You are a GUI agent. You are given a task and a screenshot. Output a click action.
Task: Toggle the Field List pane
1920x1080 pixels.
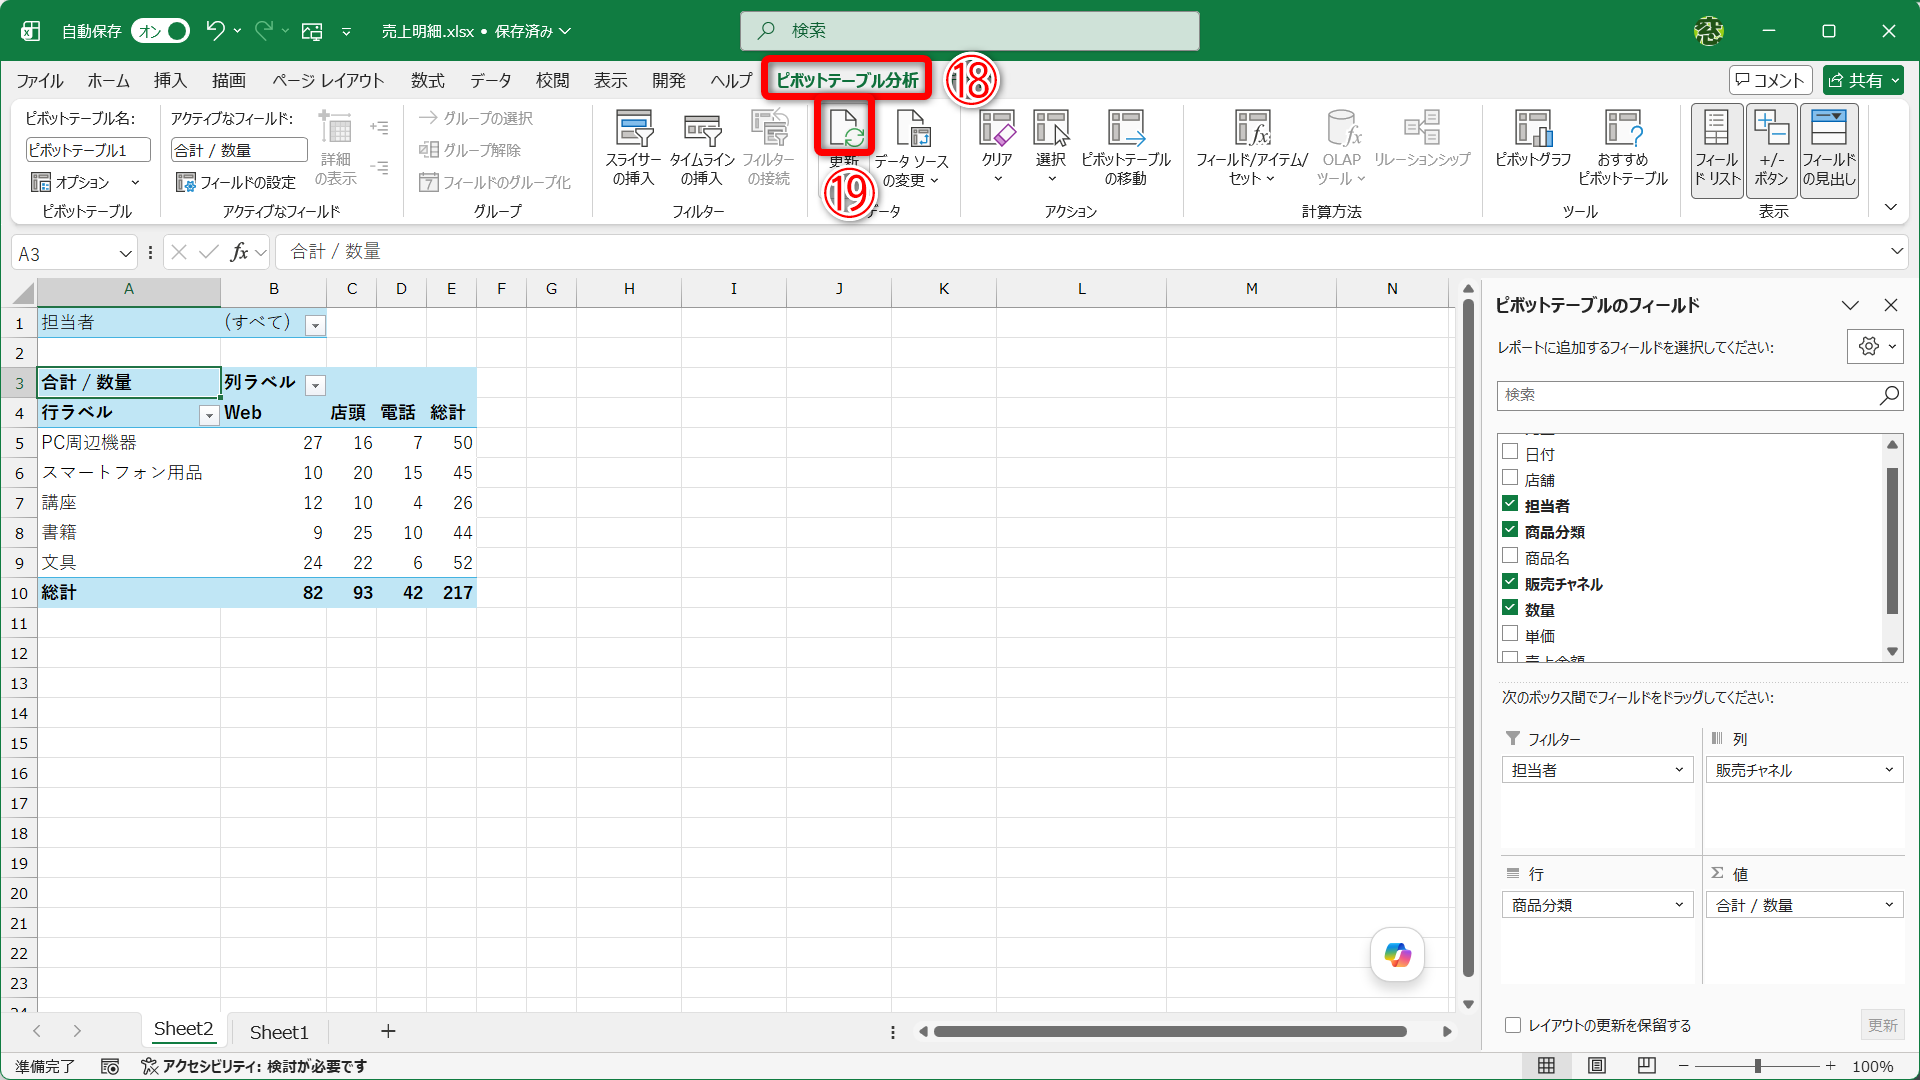[x=1717, y=150]
